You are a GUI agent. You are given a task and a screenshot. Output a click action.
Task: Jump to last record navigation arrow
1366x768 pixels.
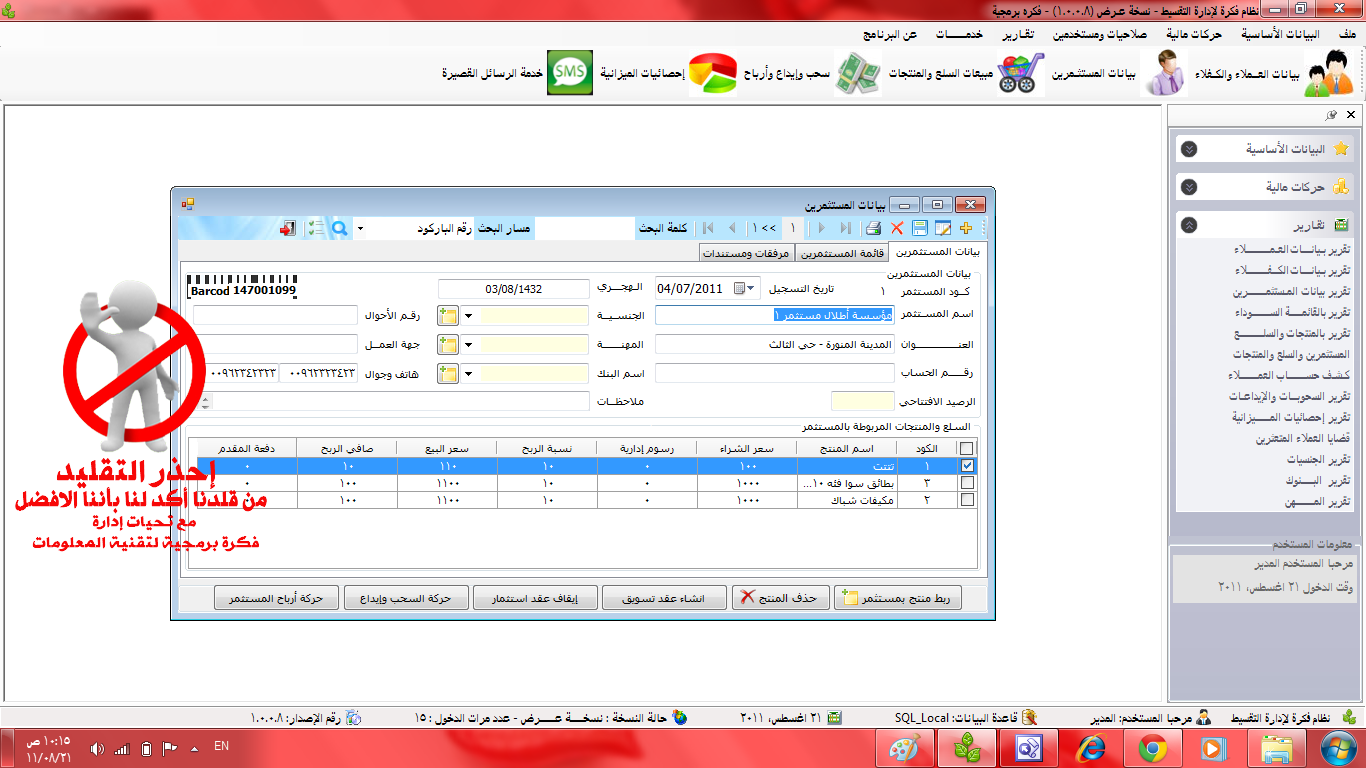click(846, 228)
